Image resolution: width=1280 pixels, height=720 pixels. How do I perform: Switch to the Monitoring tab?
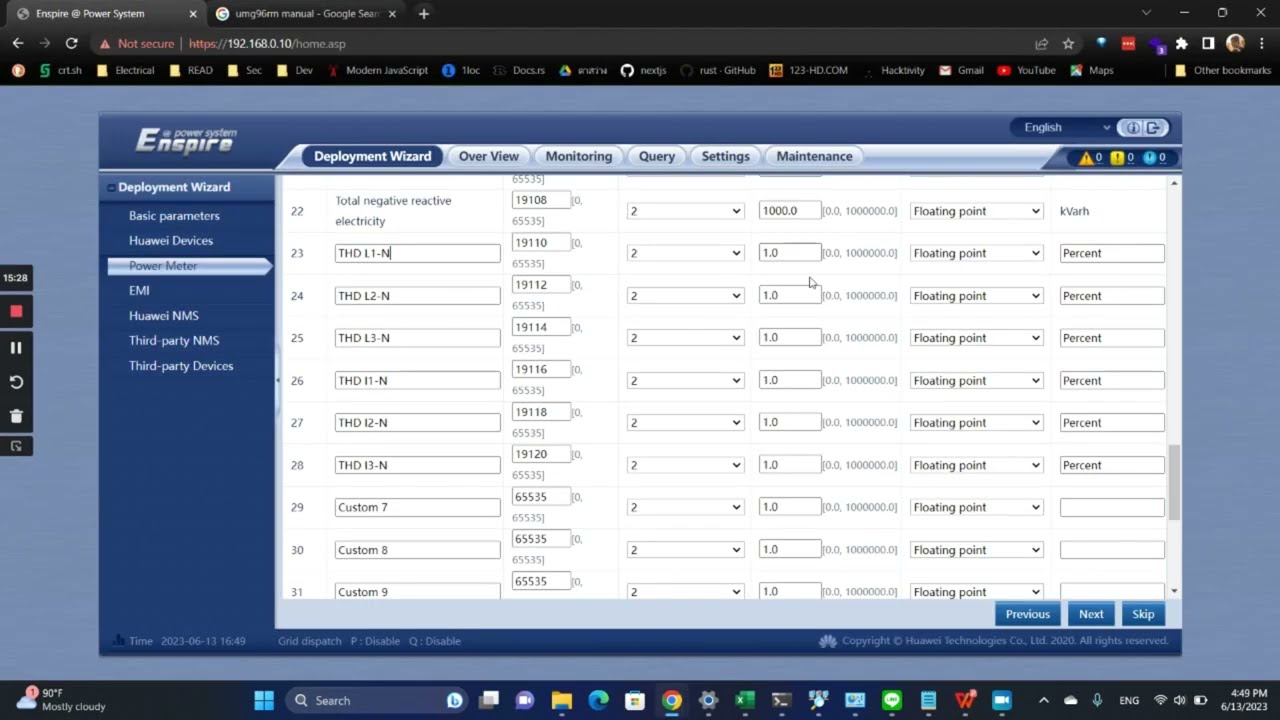tap(578, 156)
